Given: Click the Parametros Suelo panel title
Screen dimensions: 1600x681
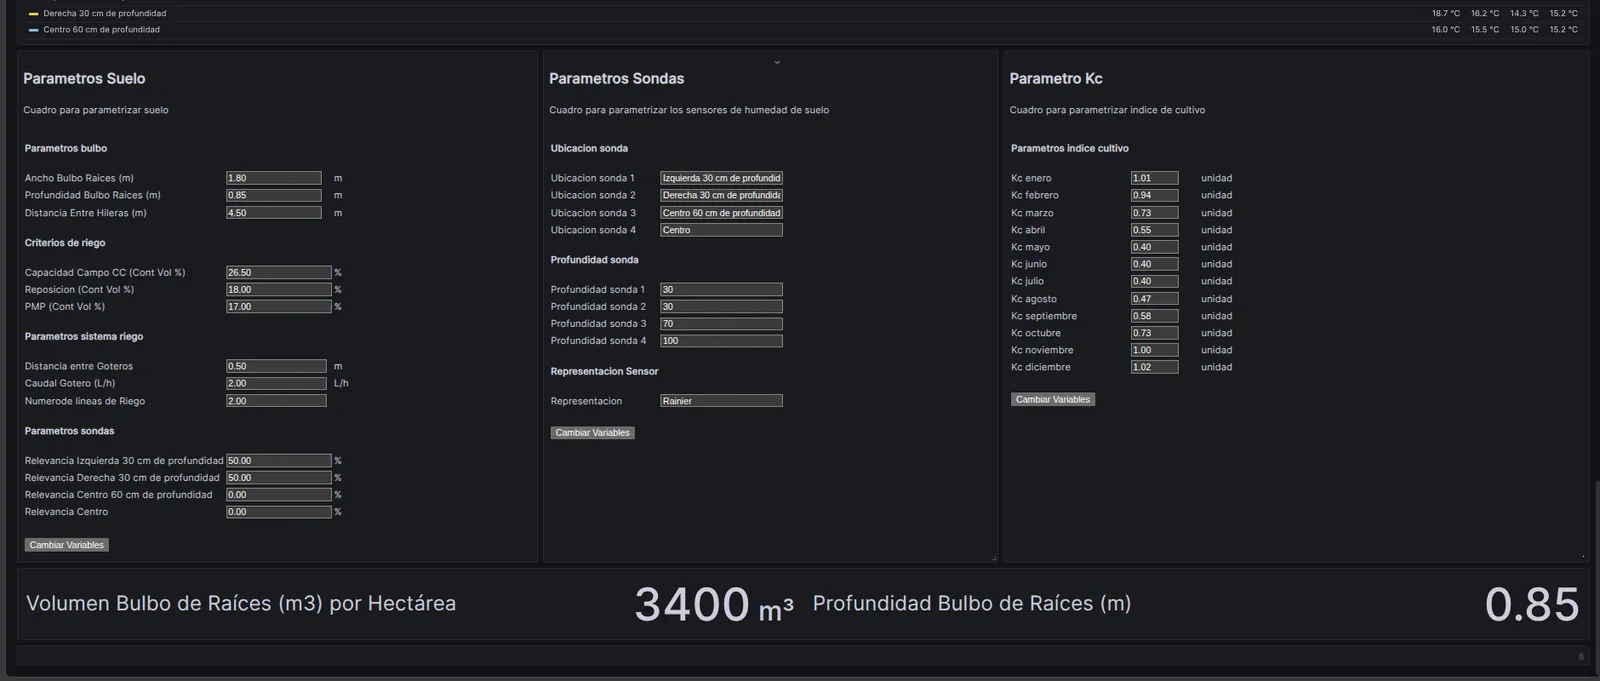Looking at the screenshot, I should tap(84, 78).
